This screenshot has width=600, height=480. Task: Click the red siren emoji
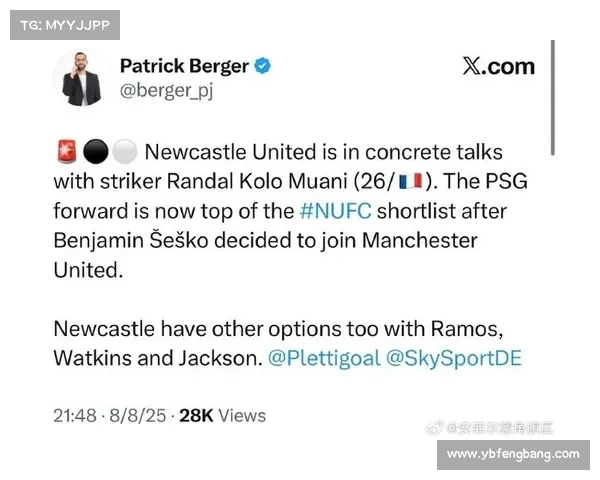(67, 152)
